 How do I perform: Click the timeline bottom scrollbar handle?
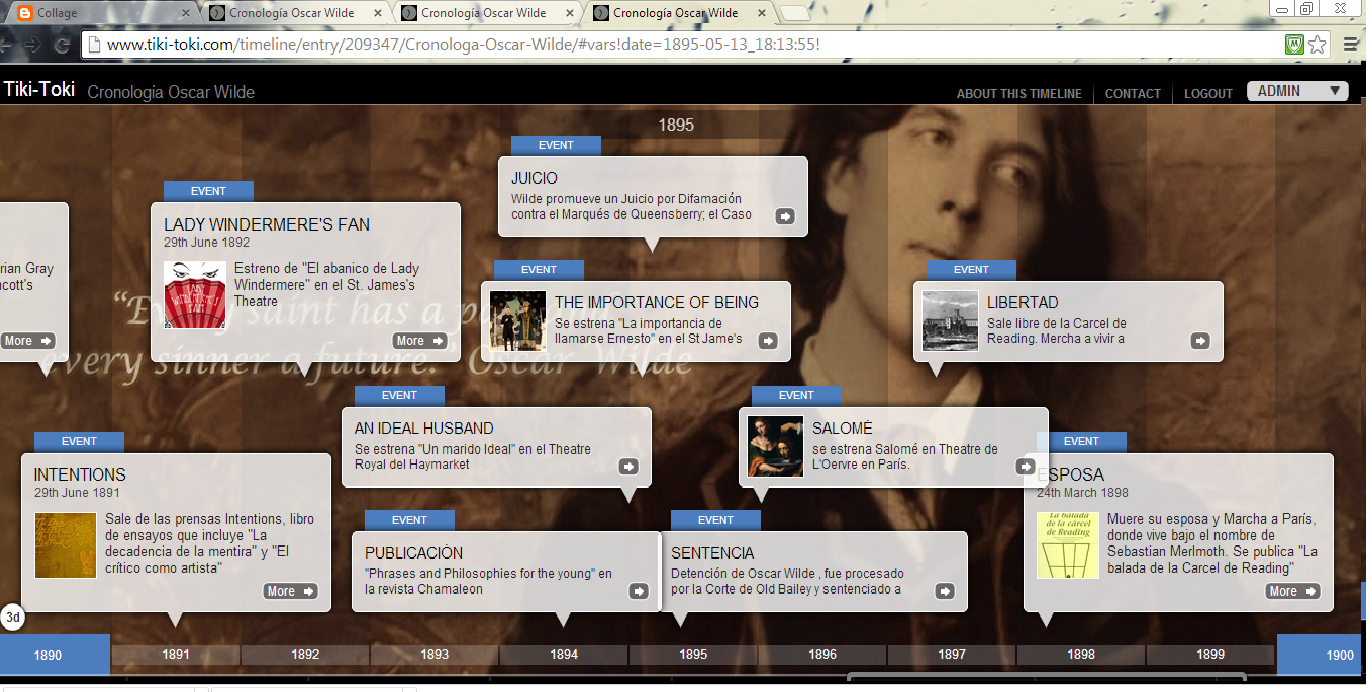tap(1046, 677)
